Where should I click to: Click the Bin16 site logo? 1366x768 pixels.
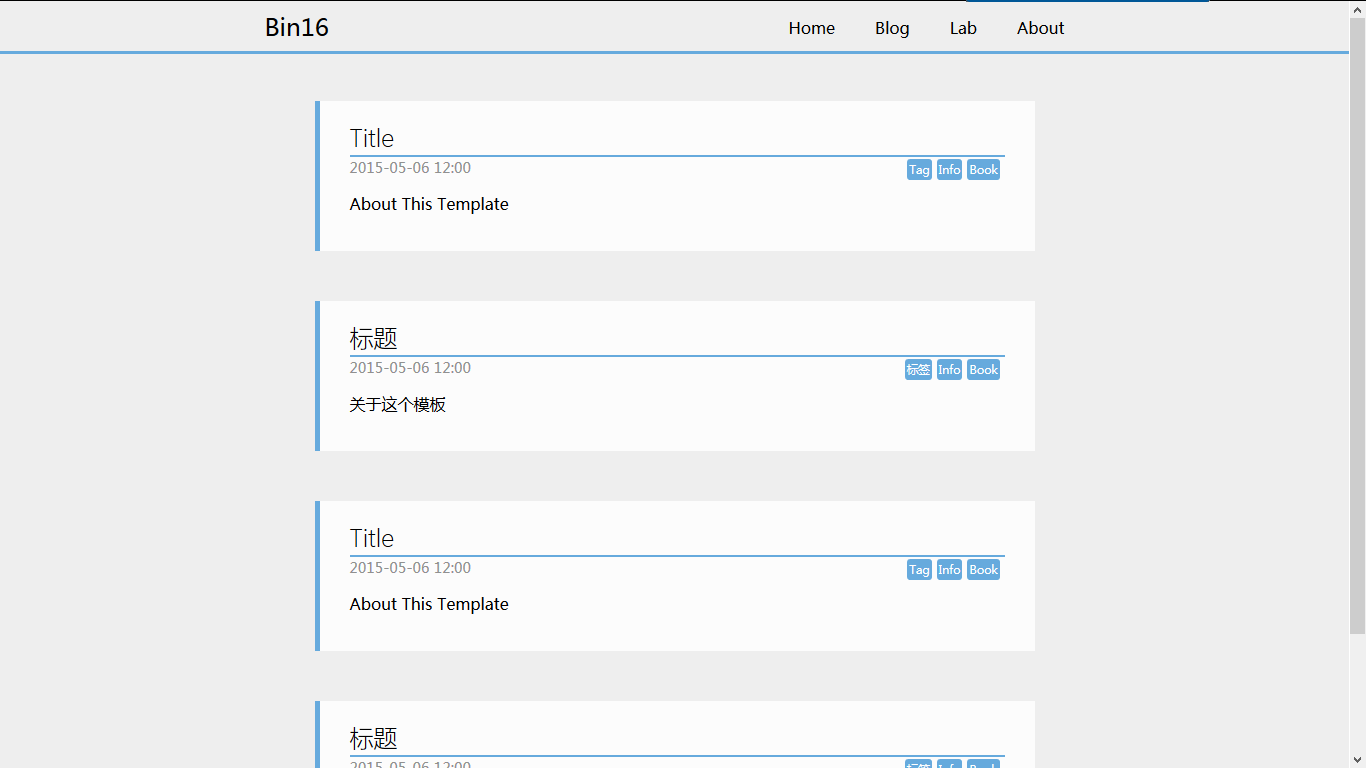point(296,27)
